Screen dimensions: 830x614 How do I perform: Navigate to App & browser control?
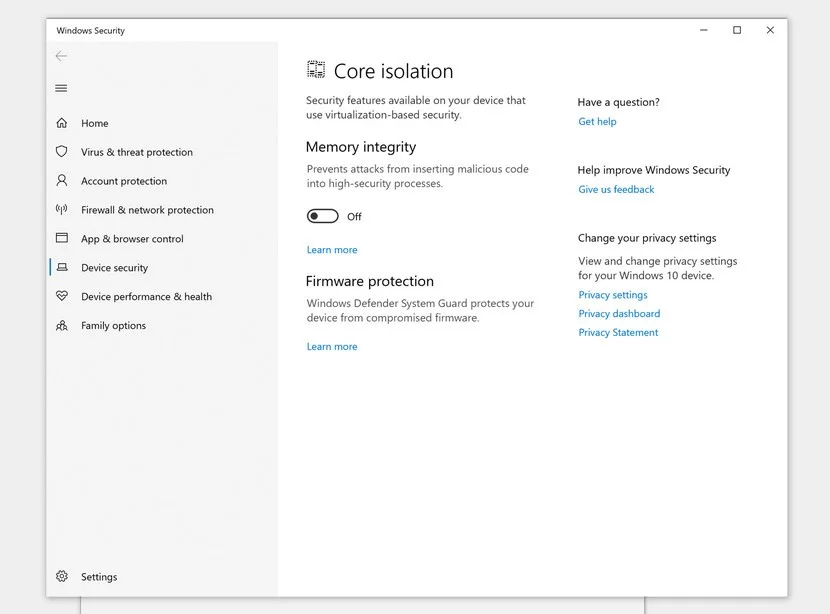coord(132,239)
